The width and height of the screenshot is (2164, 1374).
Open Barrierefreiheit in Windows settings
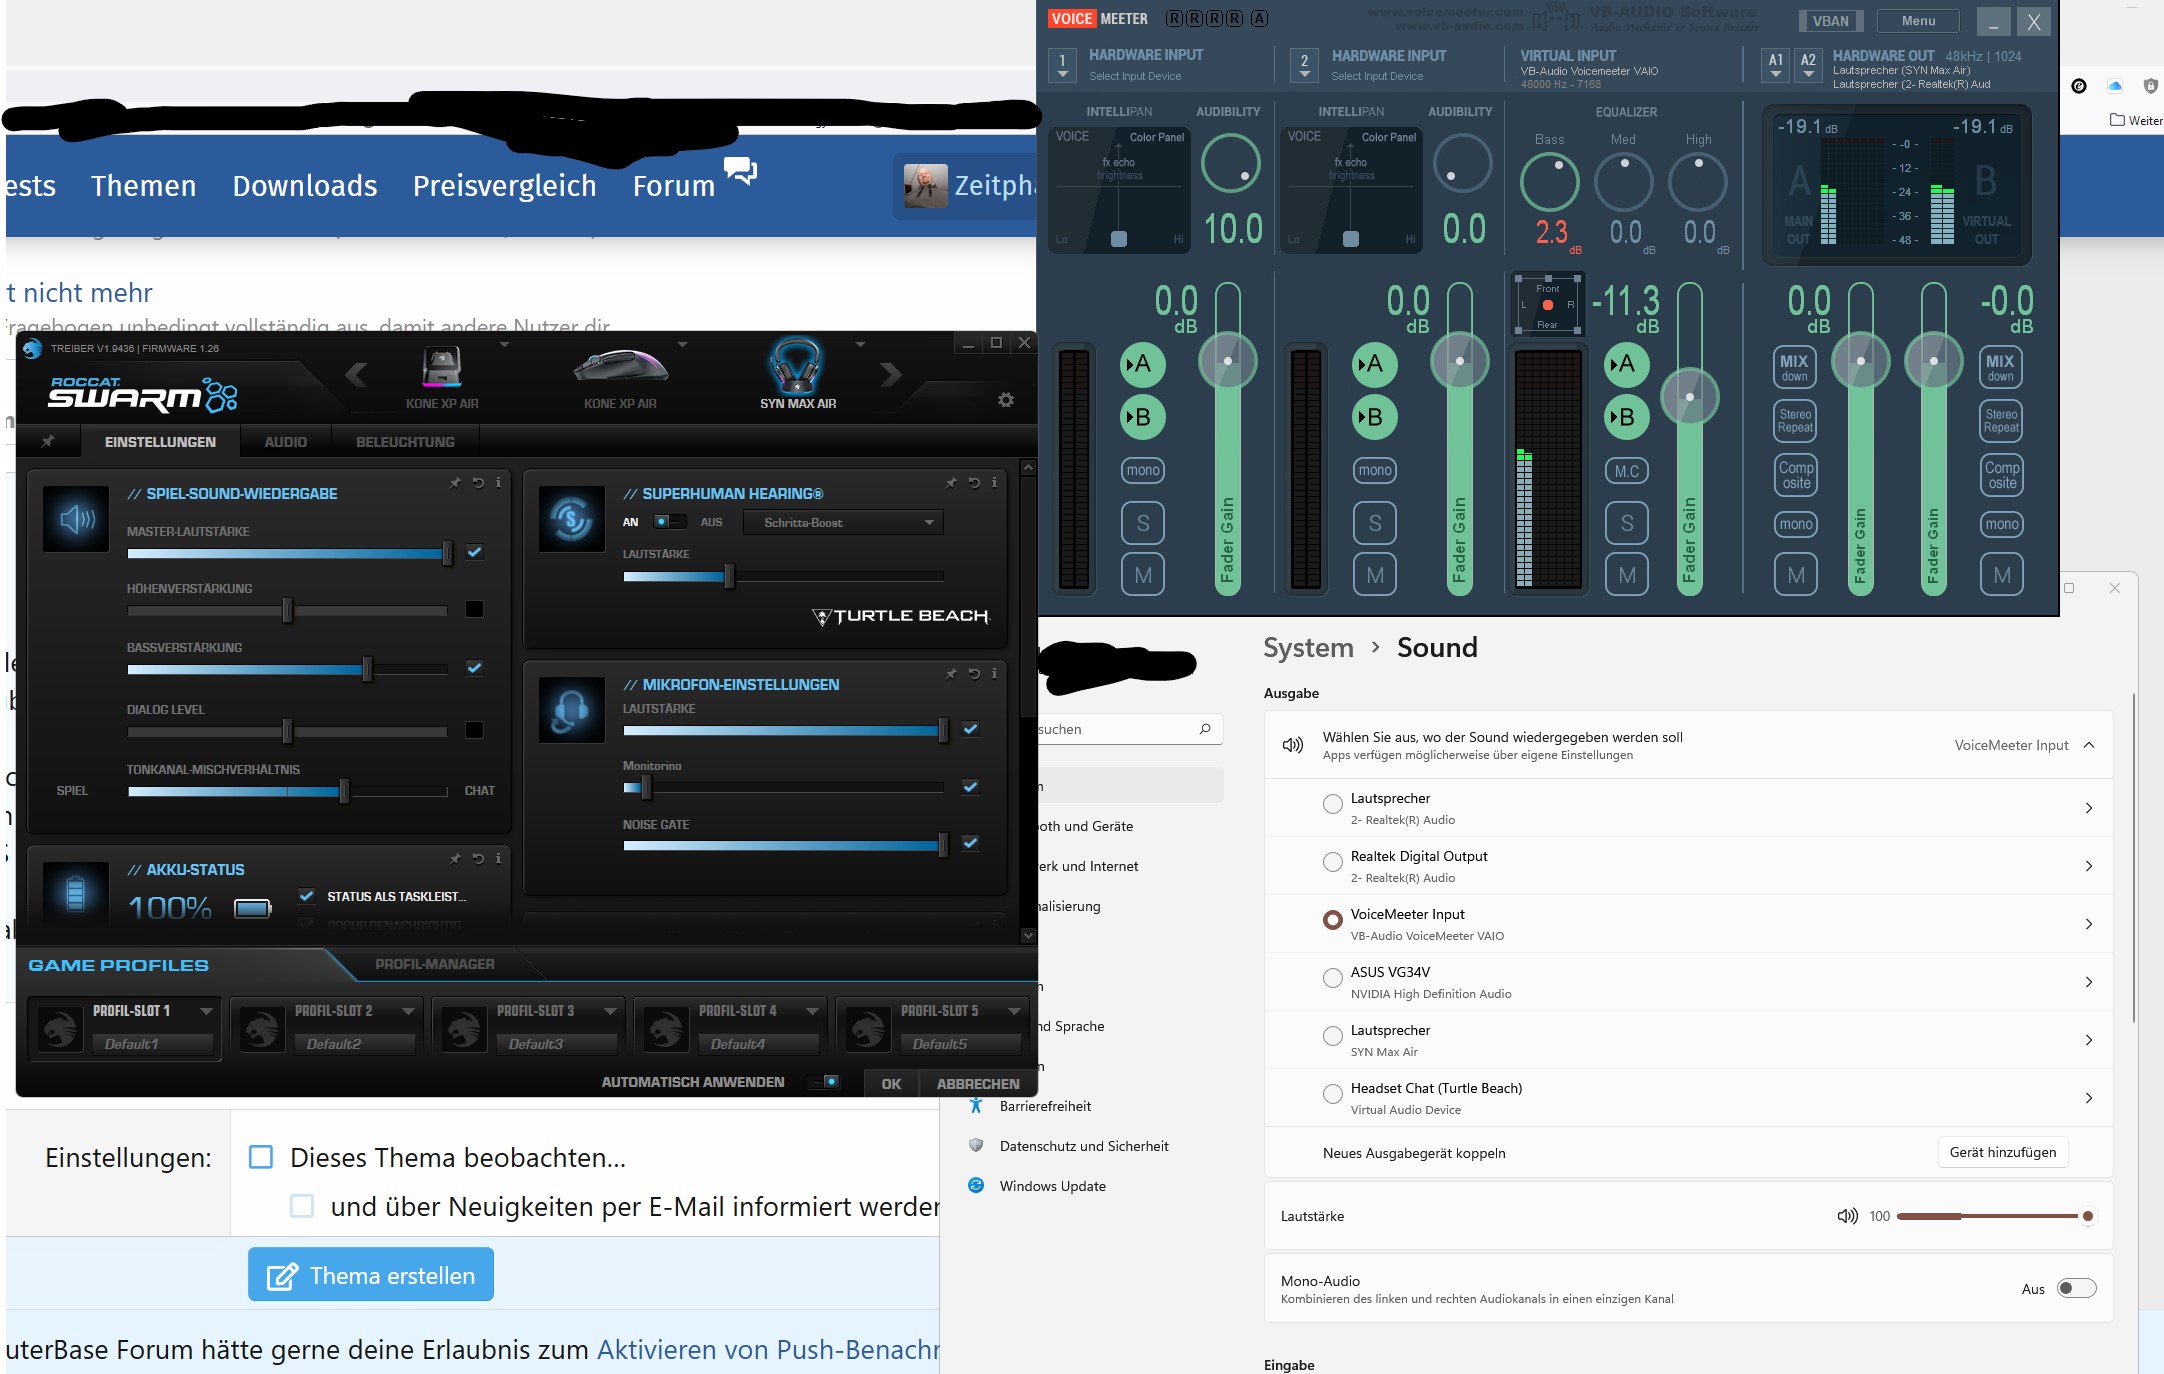(x=1045, y=1106)
